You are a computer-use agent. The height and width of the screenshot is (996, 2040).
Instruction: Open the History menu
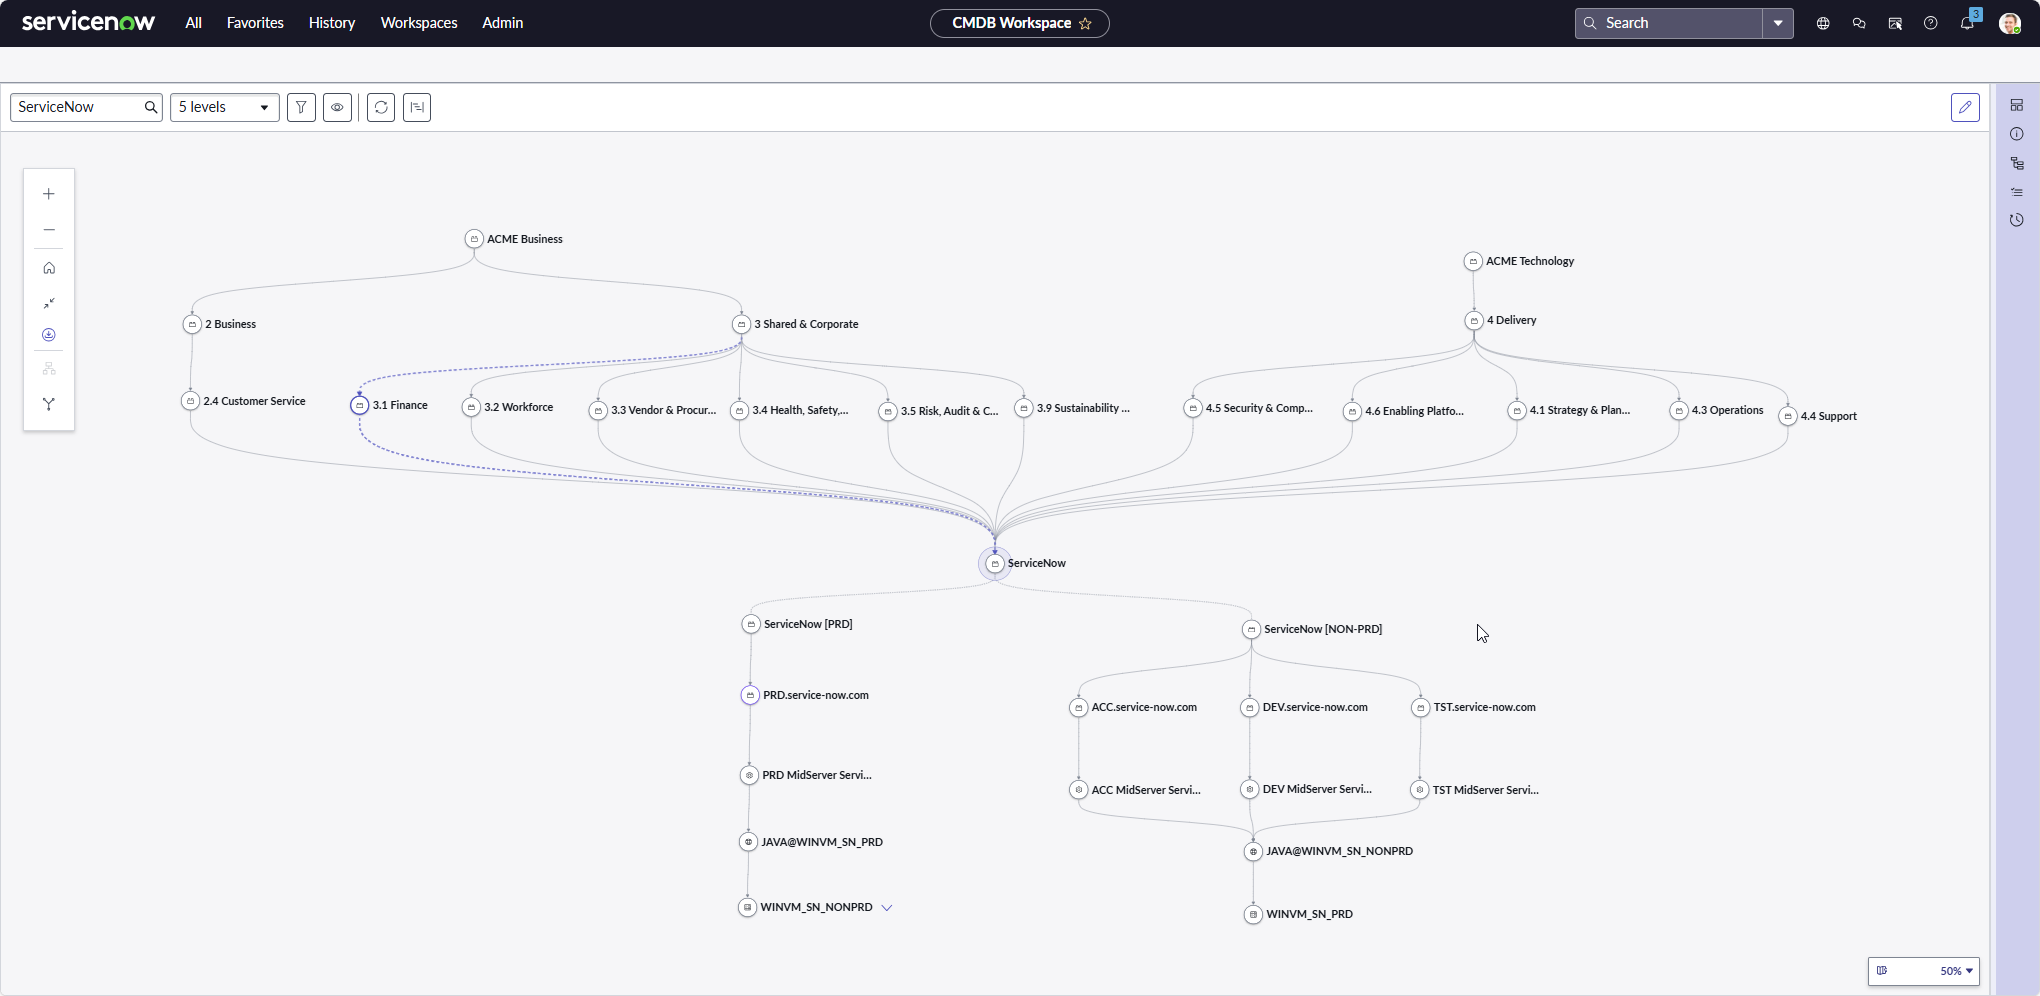(332, 23)
